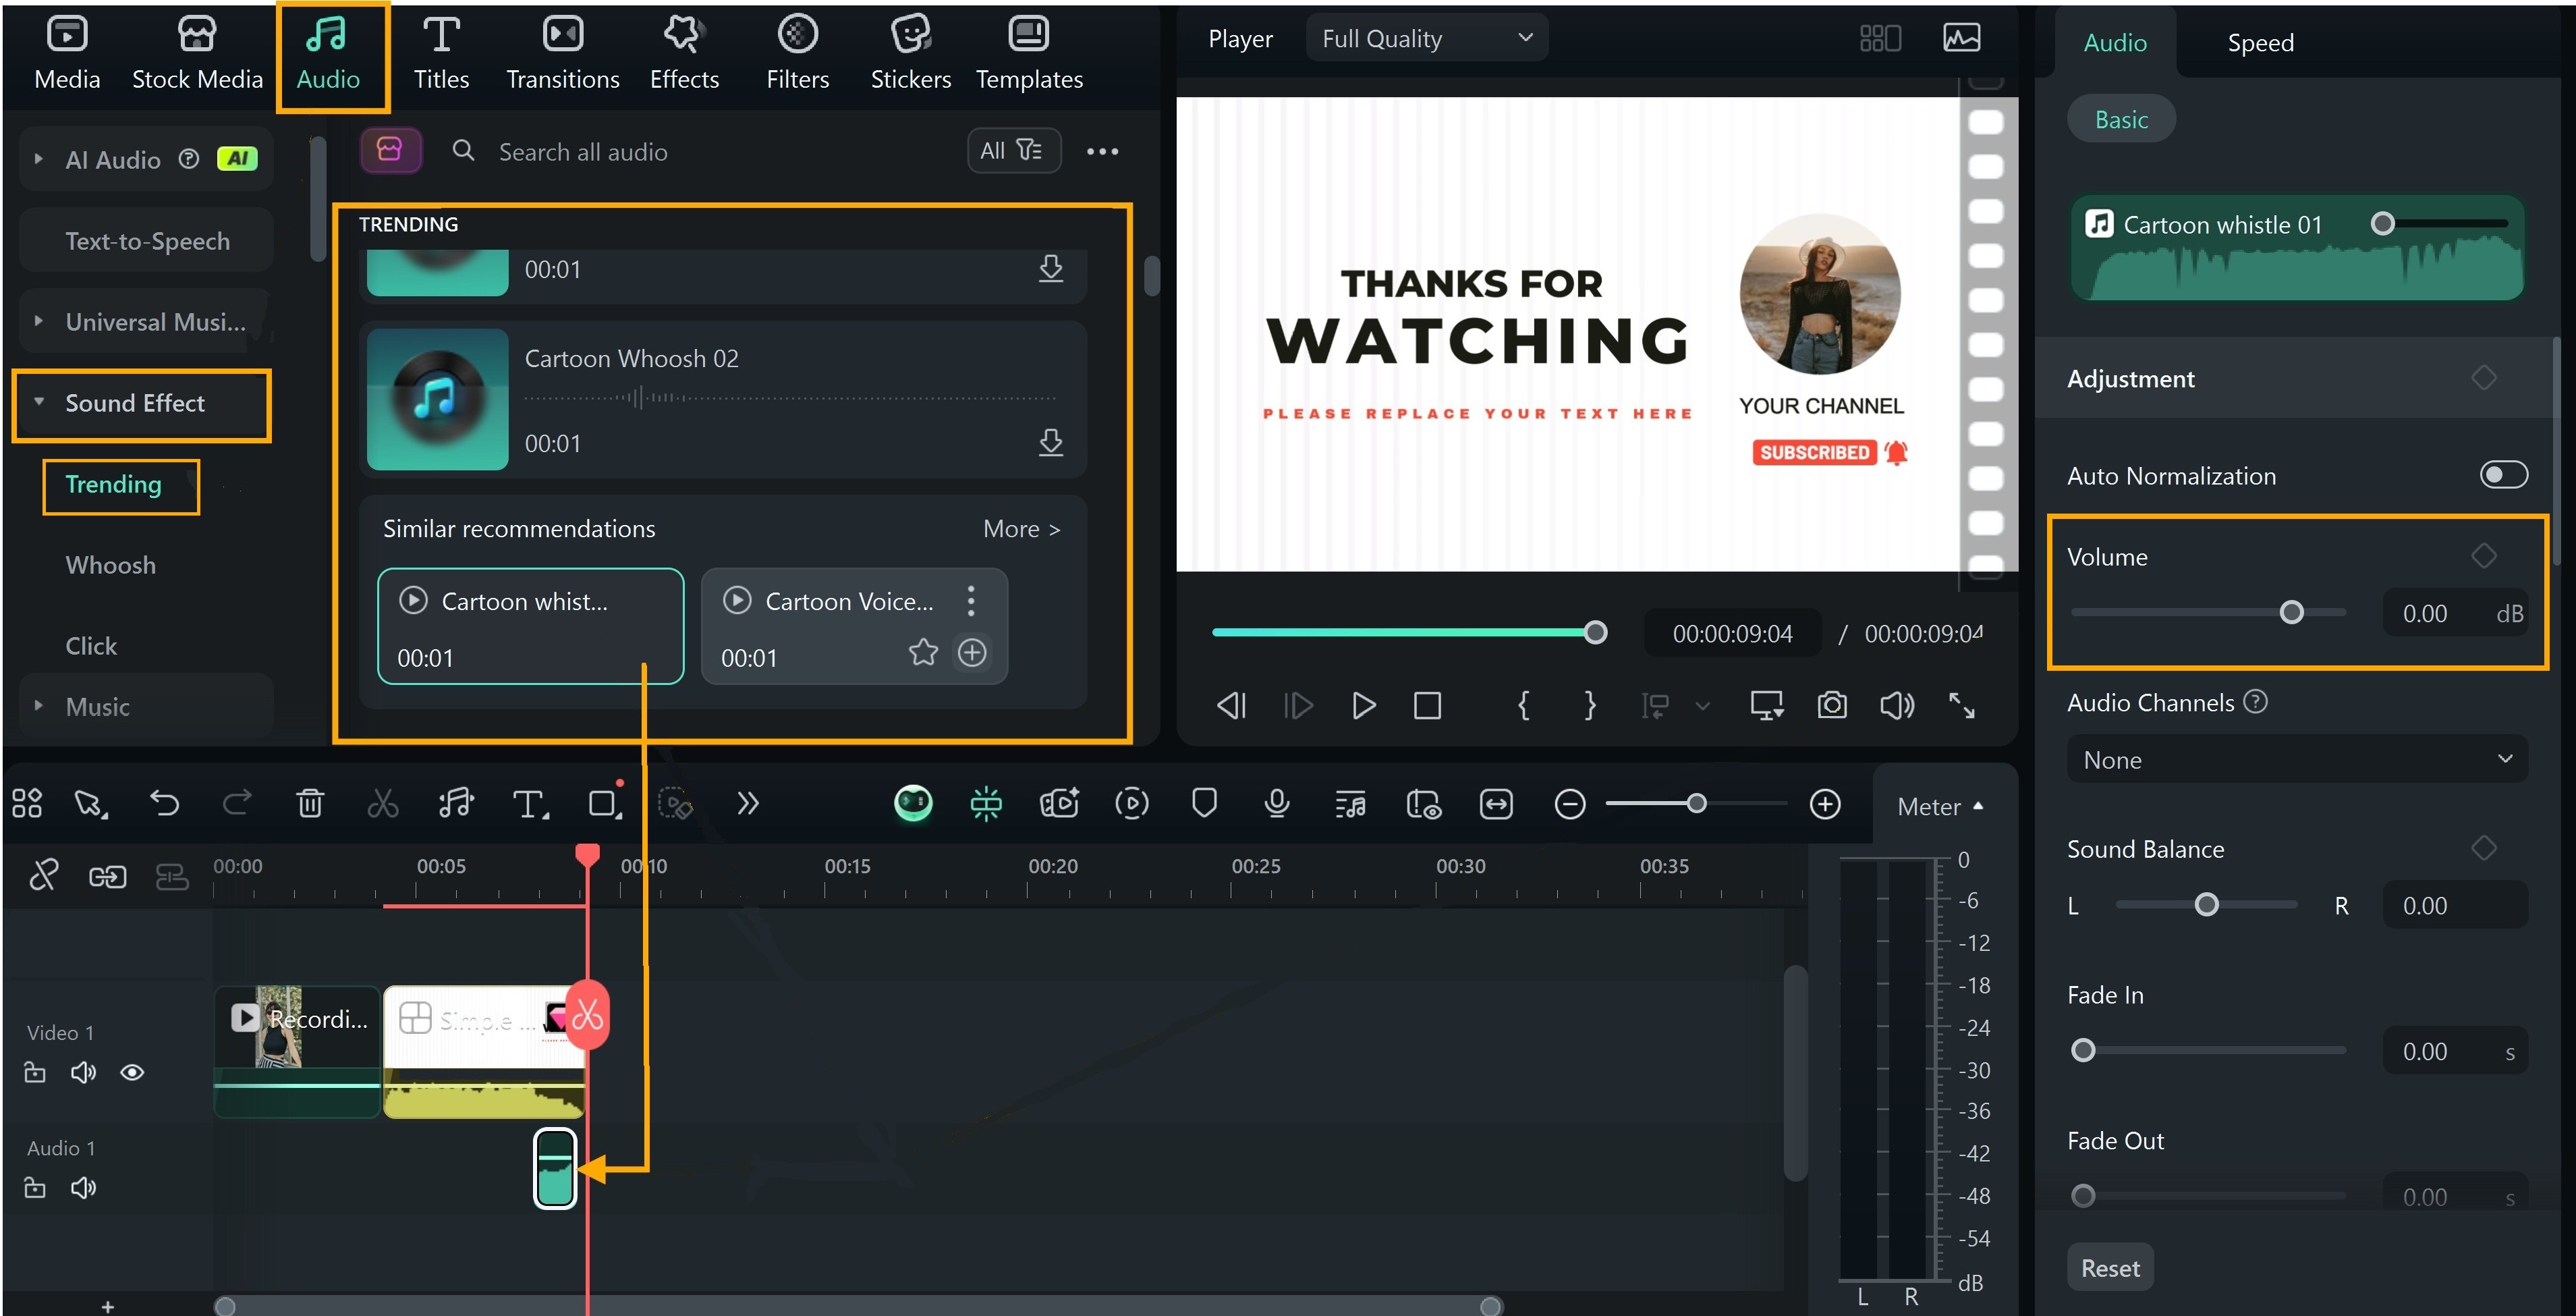
Task: Click the pink audio store icon
Action: pos(390,150)
